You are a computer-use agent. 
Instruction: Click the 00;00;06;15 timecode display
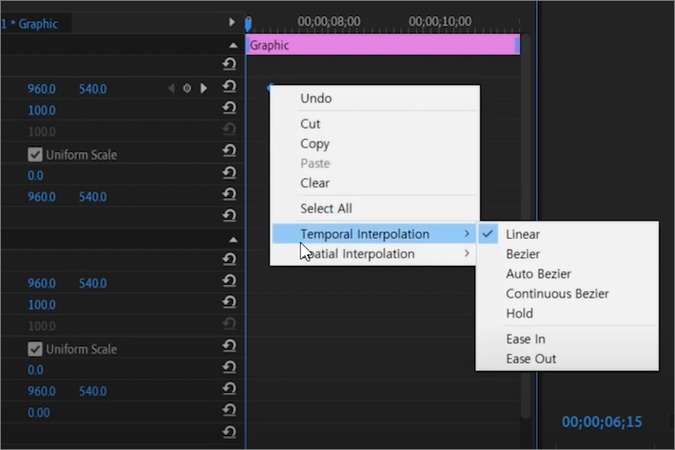coord(601,423)
